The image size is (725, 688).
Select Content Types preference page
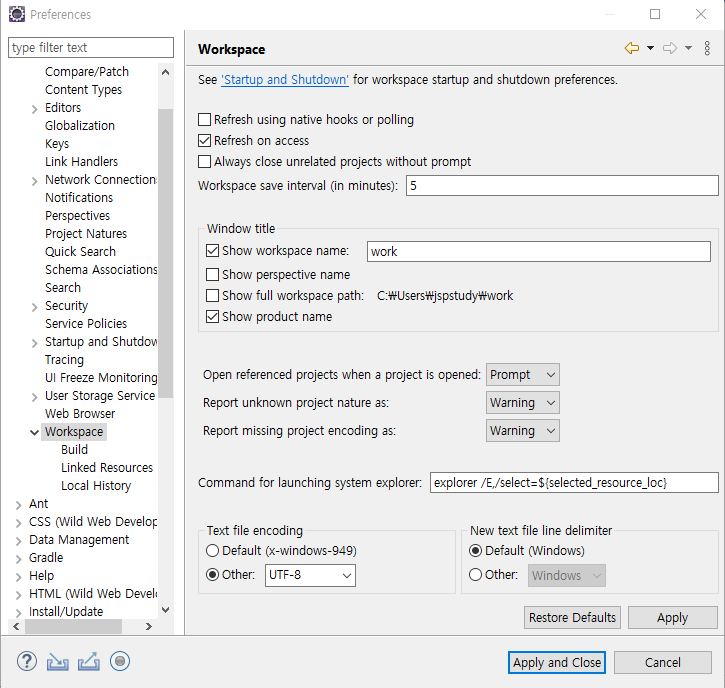click(84, 90)
